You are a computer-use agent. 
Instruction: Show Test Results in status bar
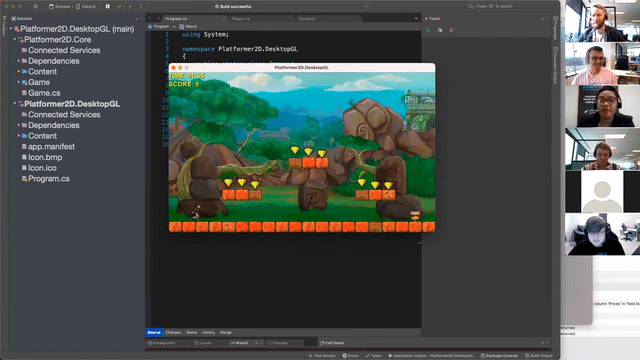point(322,356)
